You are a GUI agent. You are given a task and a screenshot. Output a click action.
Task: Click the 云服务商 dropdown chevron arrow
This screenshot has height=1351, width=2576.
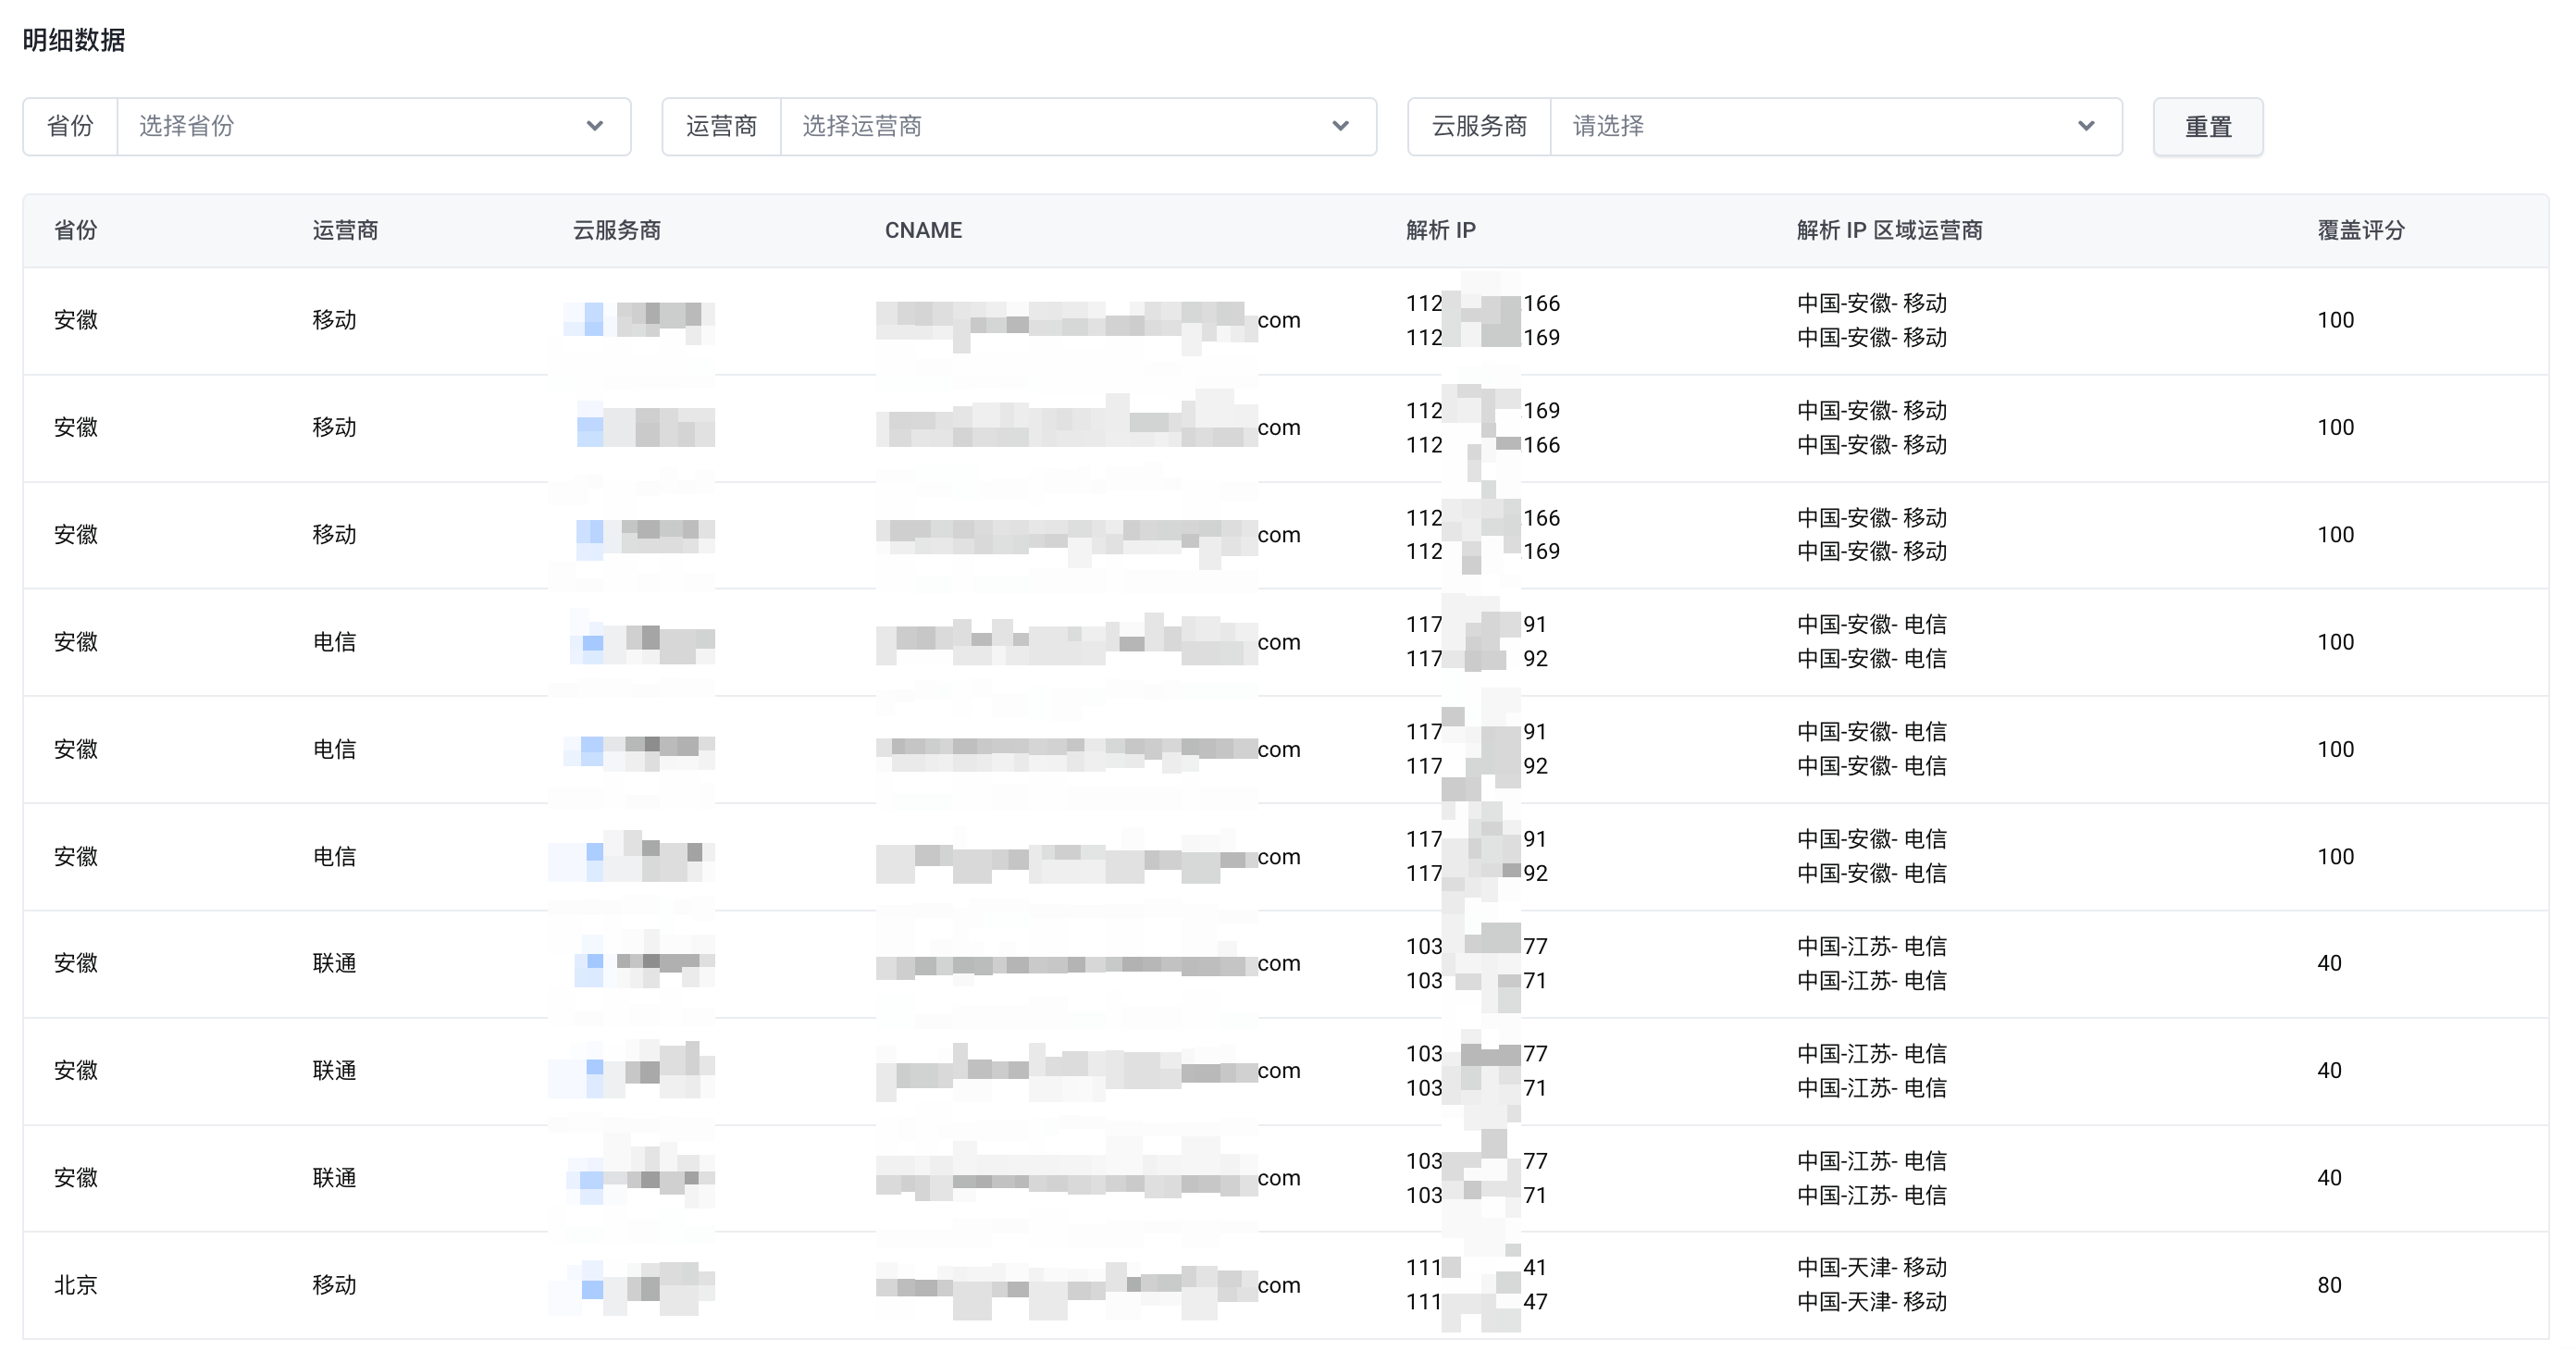(x=2085, y=126)
